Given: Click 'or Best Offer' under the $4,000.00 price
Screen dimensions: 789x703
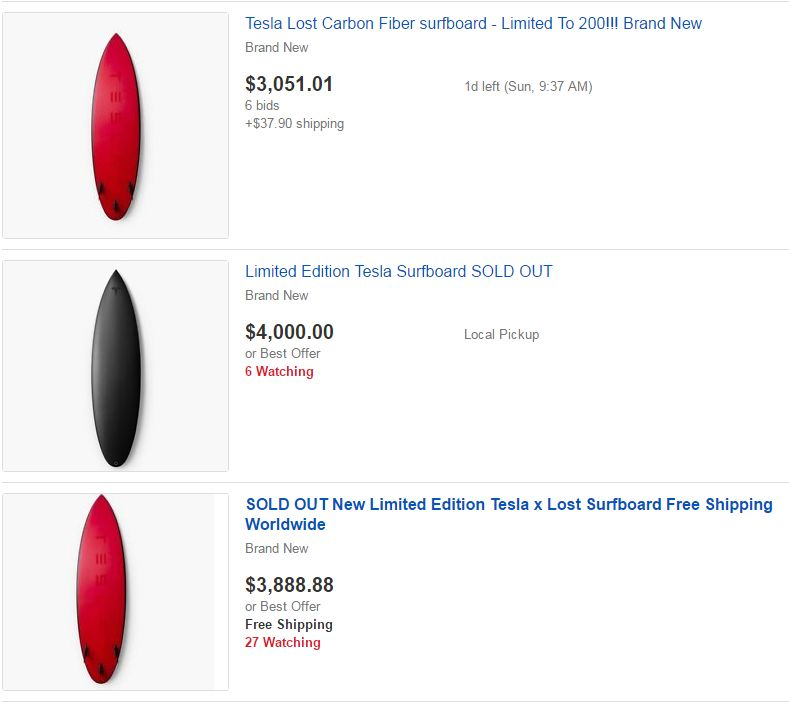Looking at the screenshot, I should [283, 353].
